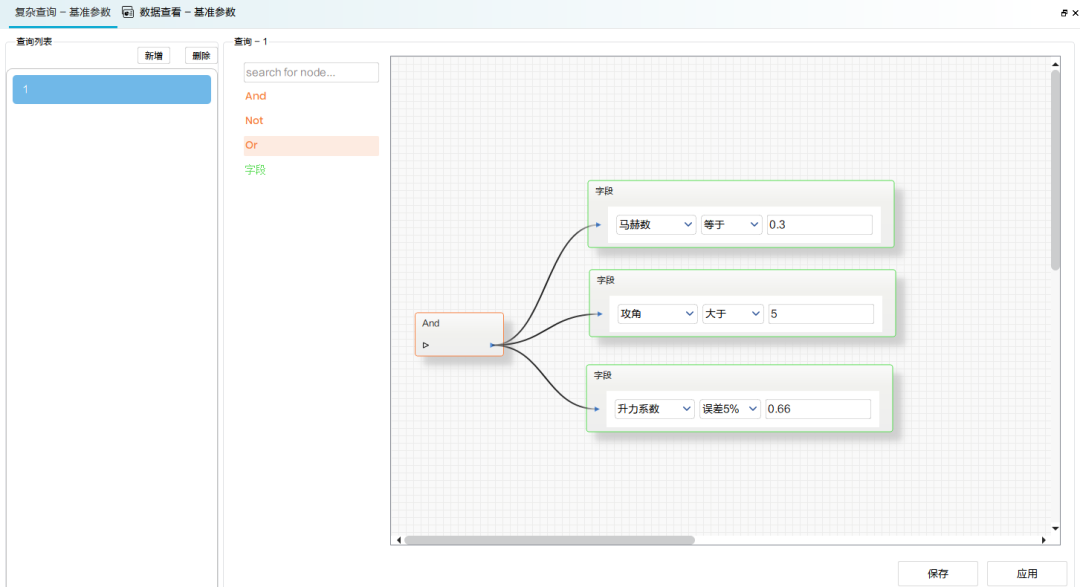This screenshot has height=587, width=1080.
Task: Click the restore window icon
Action: click(1063, 13)
